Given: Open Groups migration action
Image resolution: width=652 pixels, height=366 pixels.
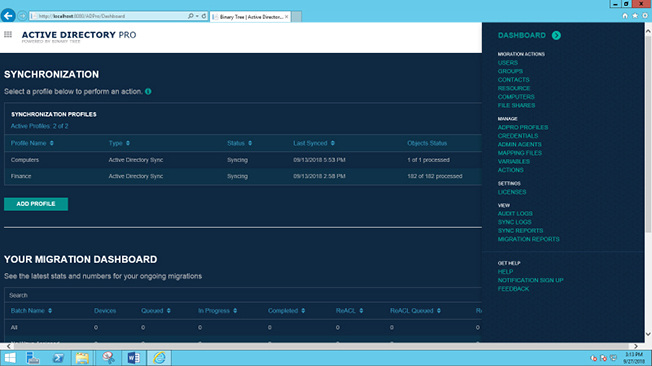Looking at the screenshot, I should [x=510, y=71].
